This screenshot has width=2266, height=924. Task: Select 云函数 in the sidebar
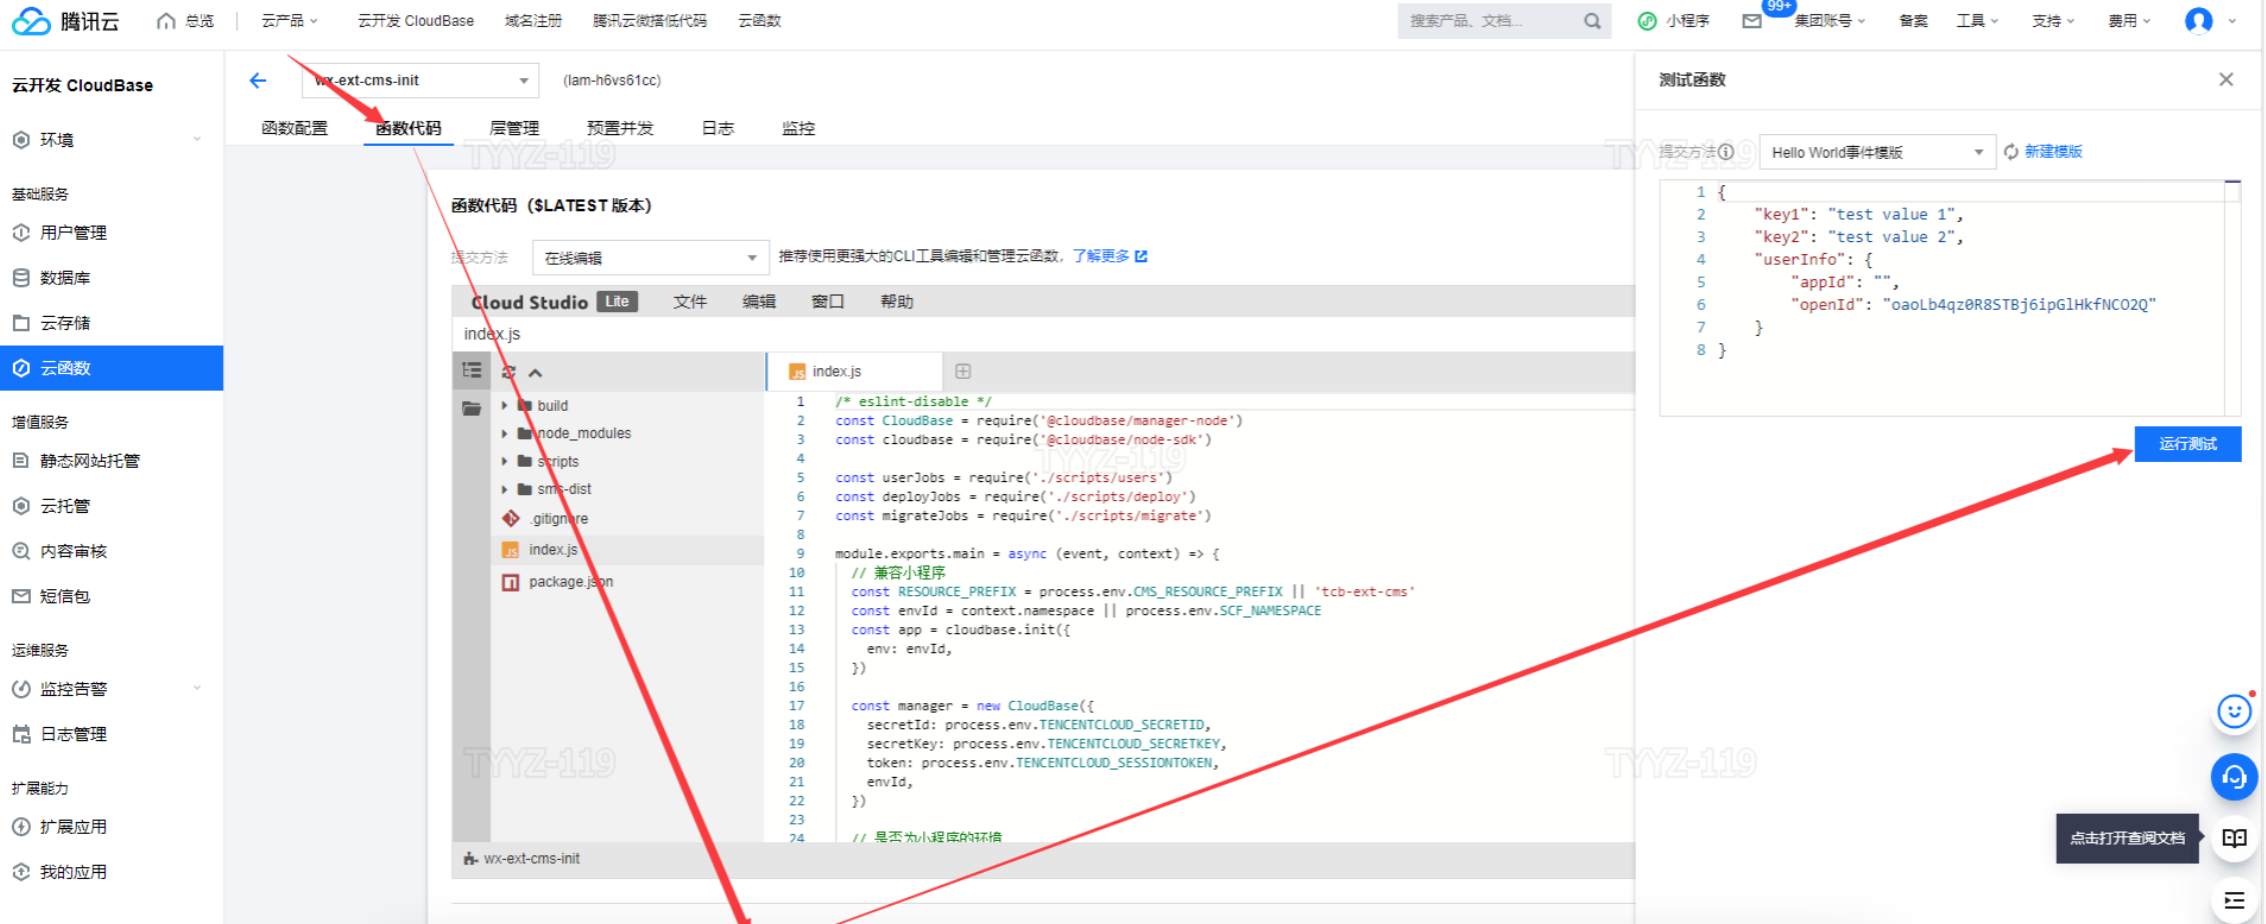click(111, 368)
